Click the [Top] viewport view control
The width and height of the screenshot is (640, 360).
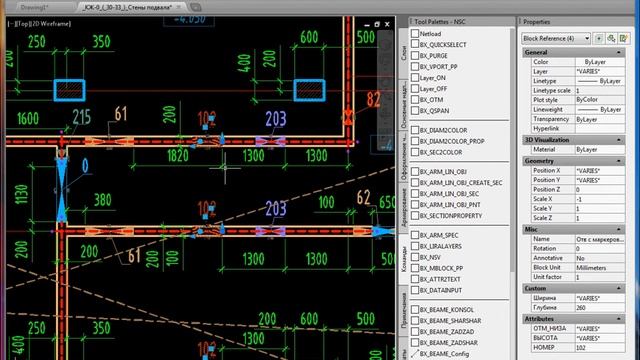click(22, 24)
